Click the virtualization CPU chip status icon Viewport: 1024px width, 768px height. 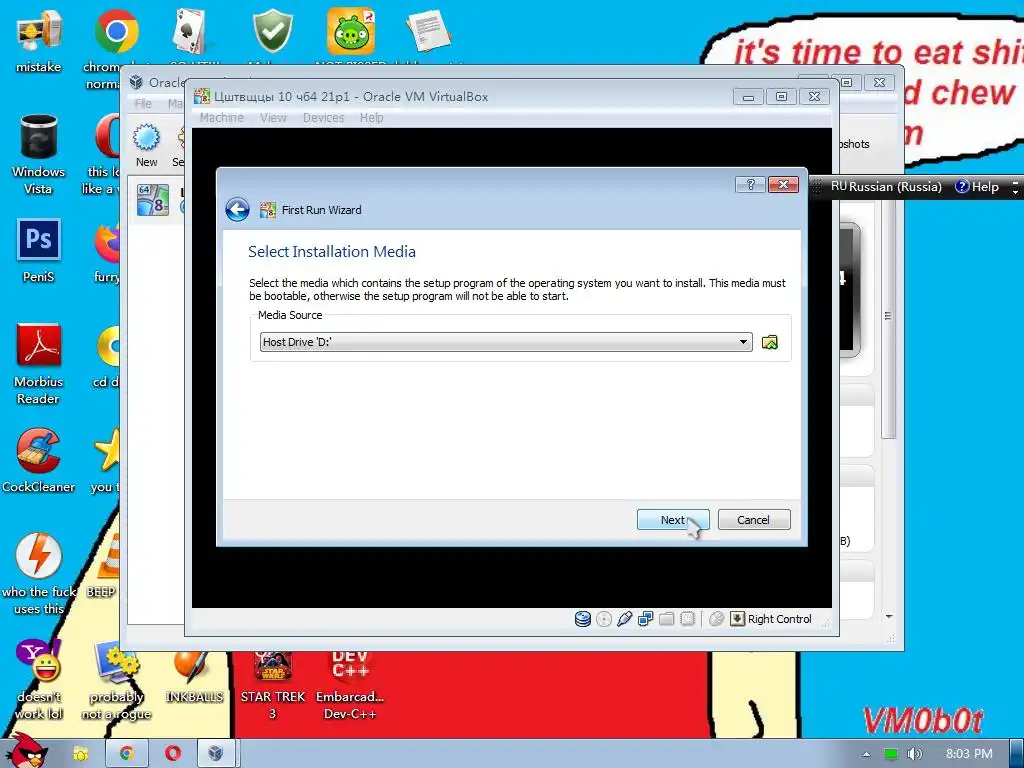tap(688, 619)
